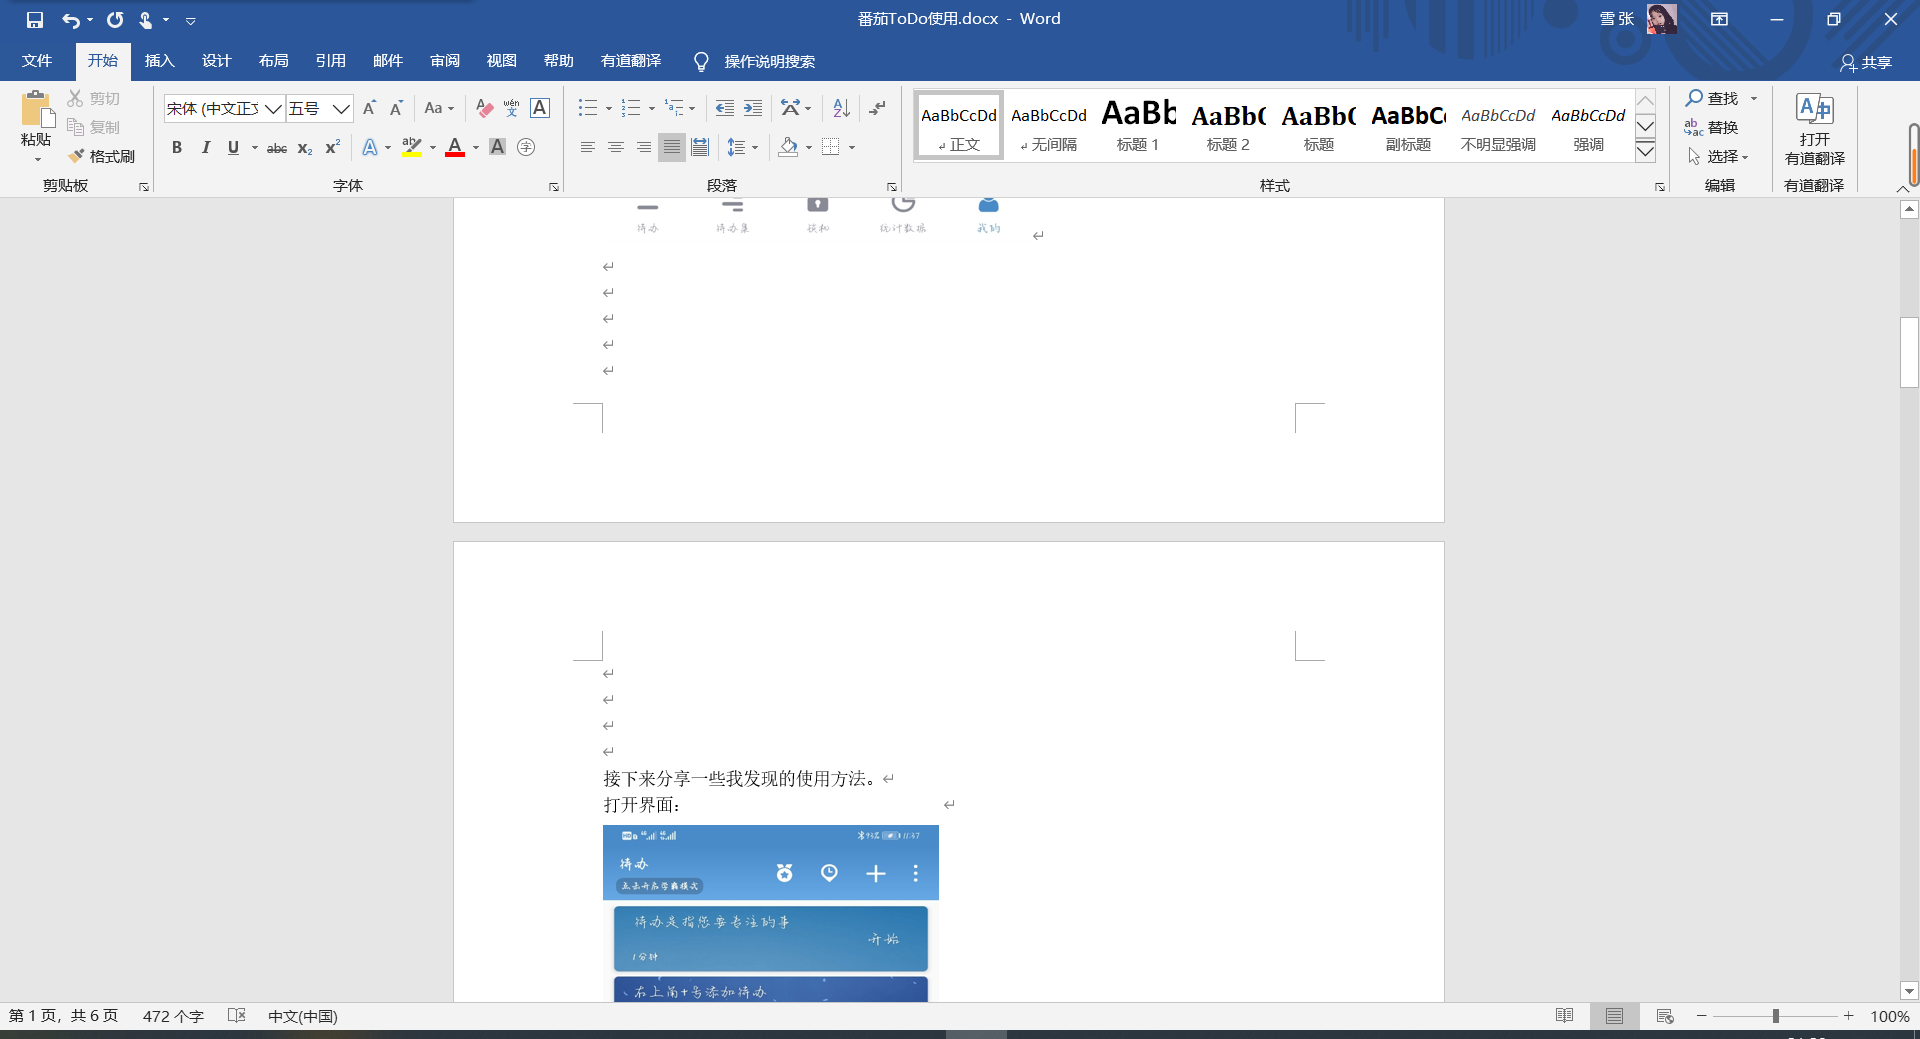Image resolution: width=1920 pixels, height=1039 pixels.
Task: Increase paragraph indent
Action: tap(753, 108)
